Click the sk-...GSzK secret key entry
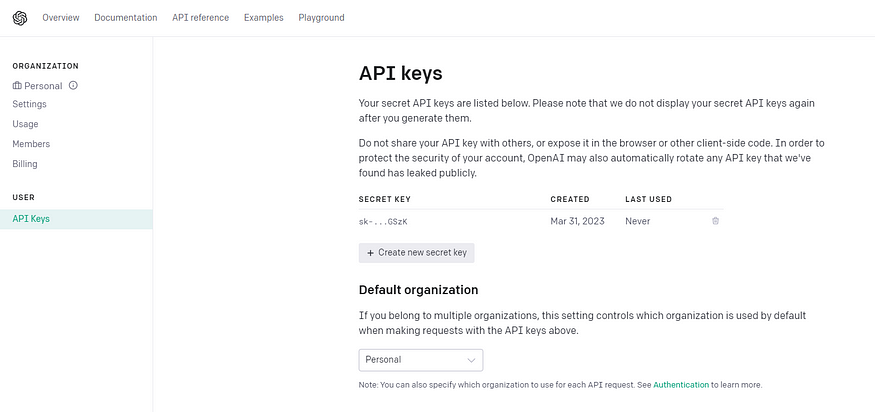The image size is (875, 412). pos(385,220)
